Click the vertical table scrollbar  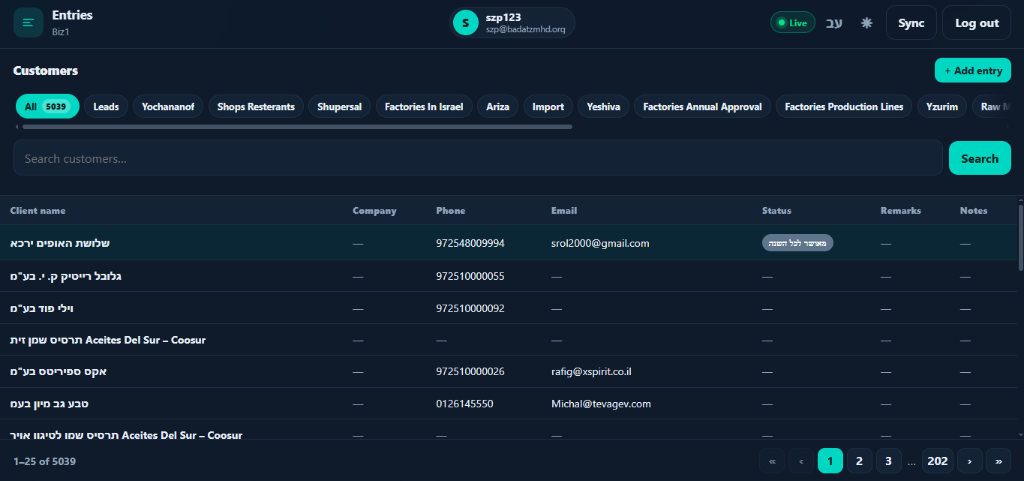pos(1020,238)
